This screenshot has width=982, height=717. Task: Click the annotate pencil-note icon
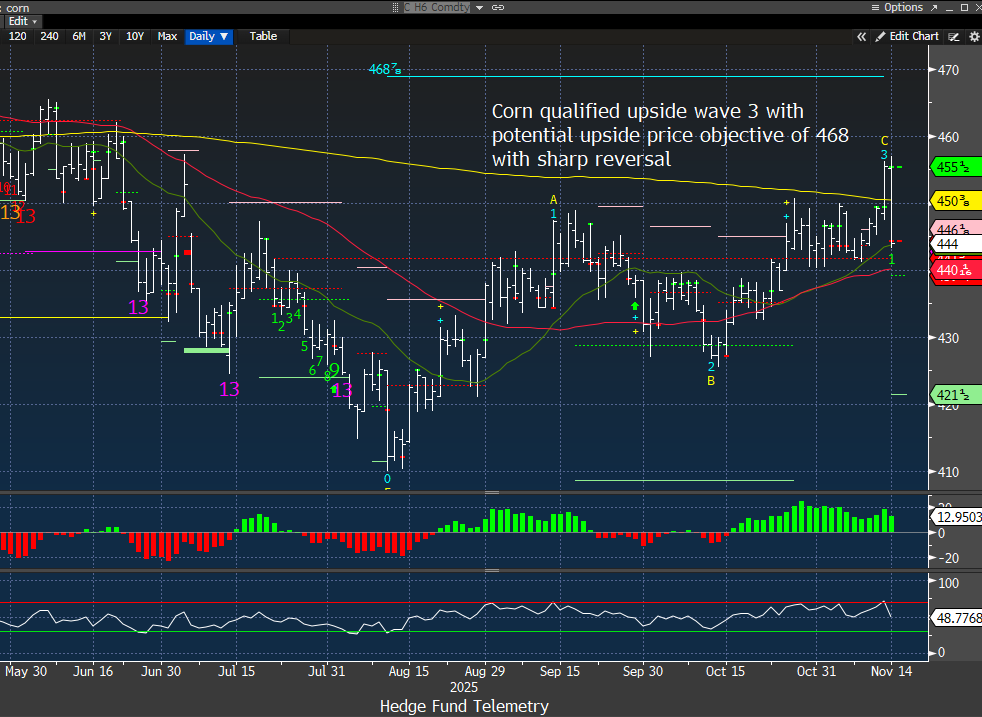click(953, 36)
